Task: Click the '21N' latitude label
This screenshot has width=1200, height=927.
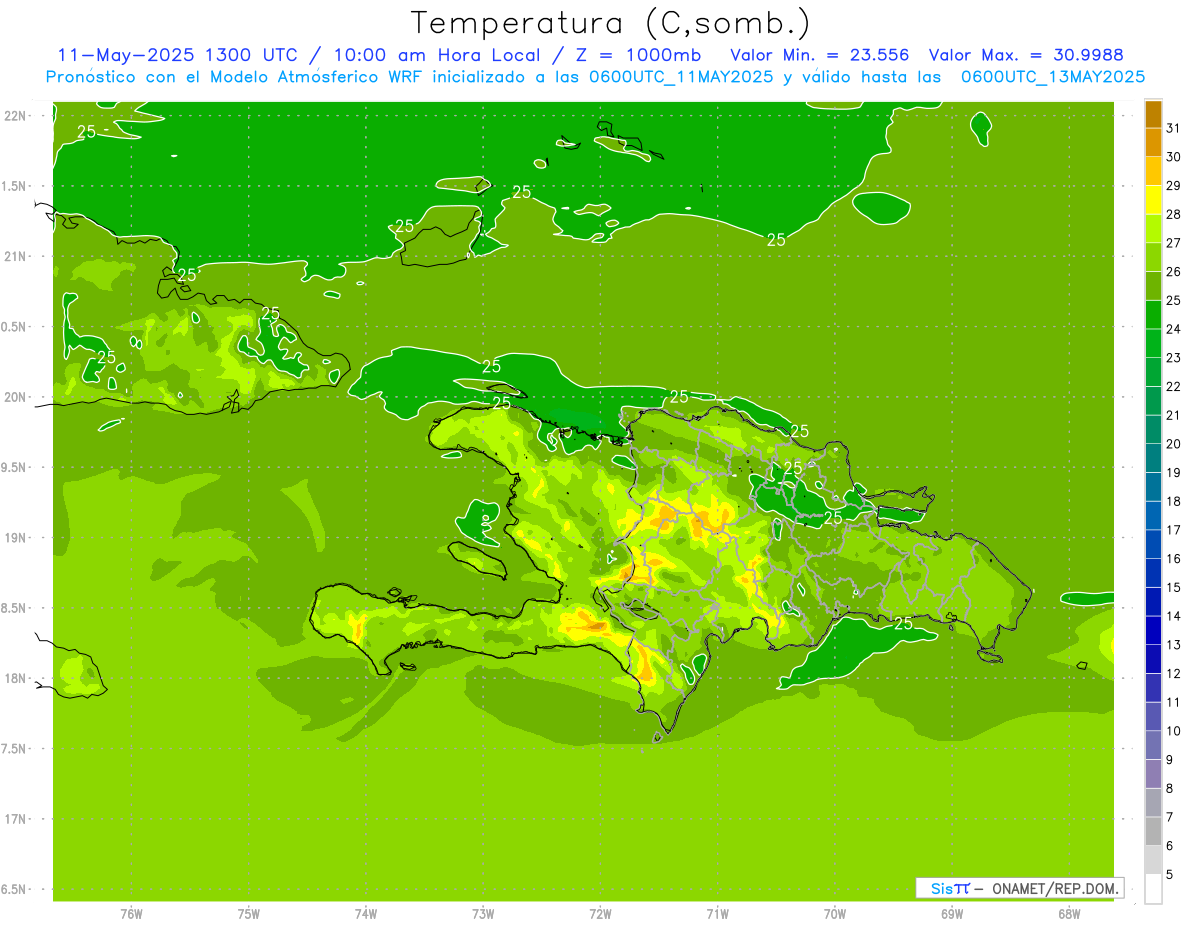Action: (x=16, y=256)
